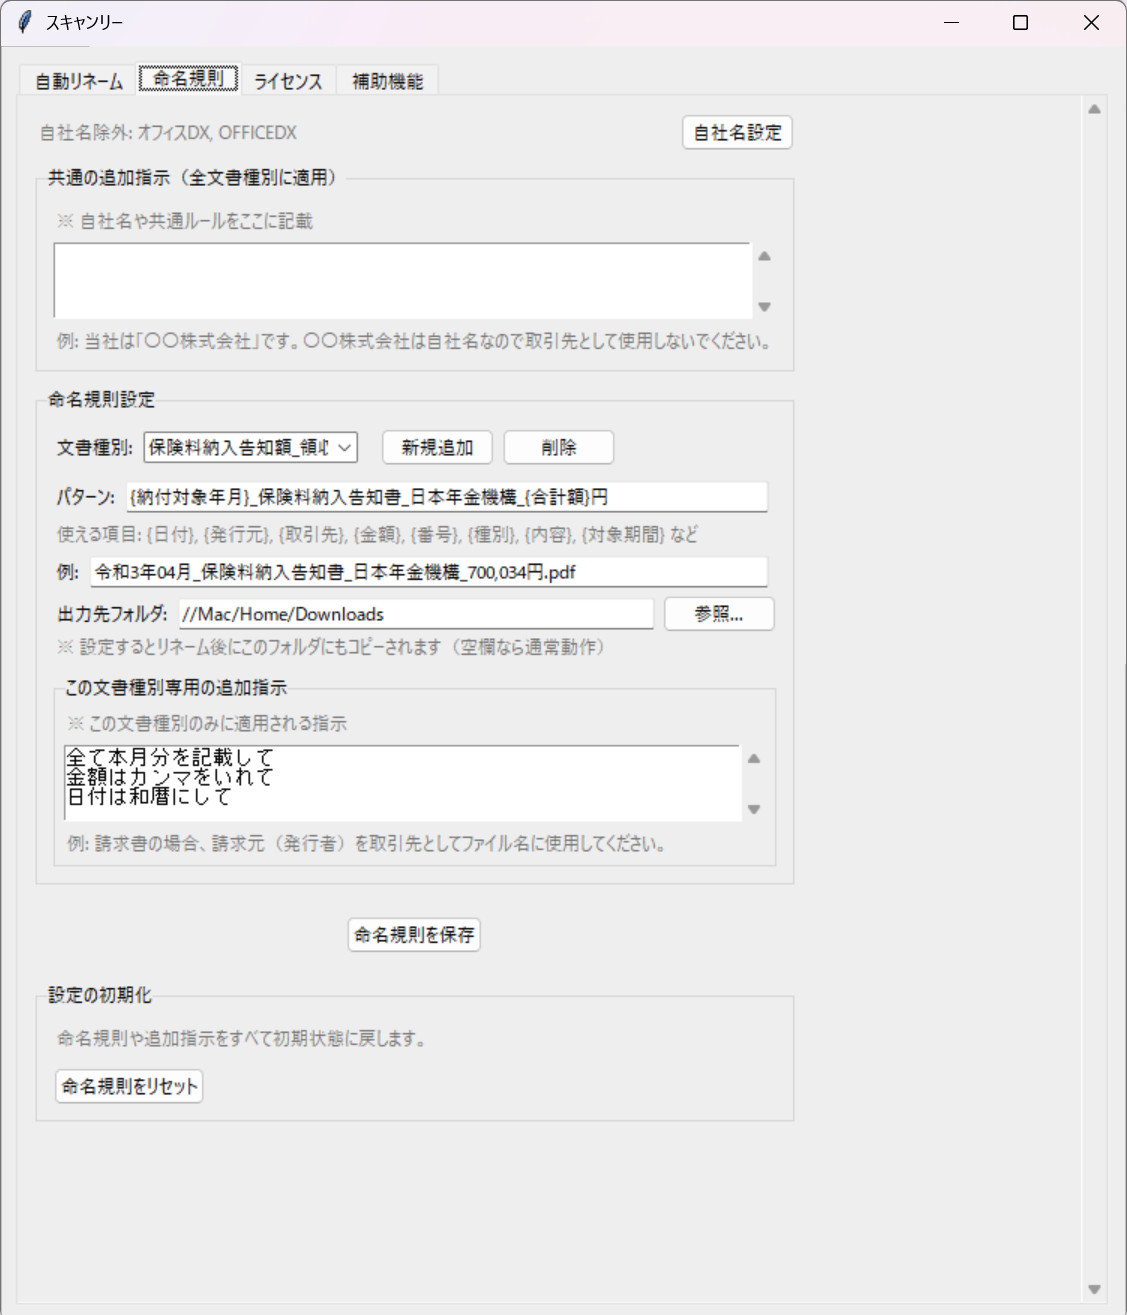Click the main window scroll-down arrow

tap(1094, 1289)
